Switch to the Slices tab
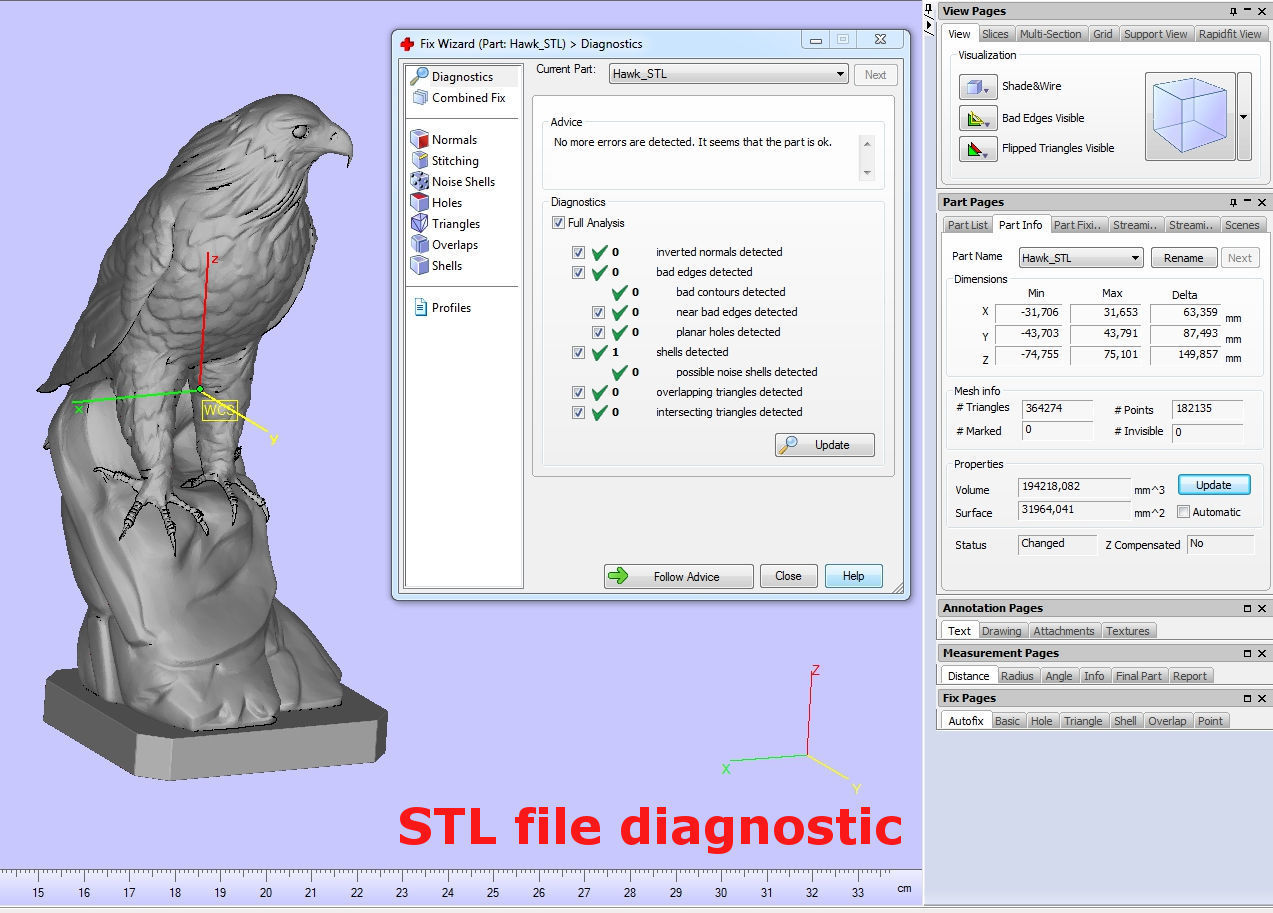The image size is (1273, 913). pos(995,34)
